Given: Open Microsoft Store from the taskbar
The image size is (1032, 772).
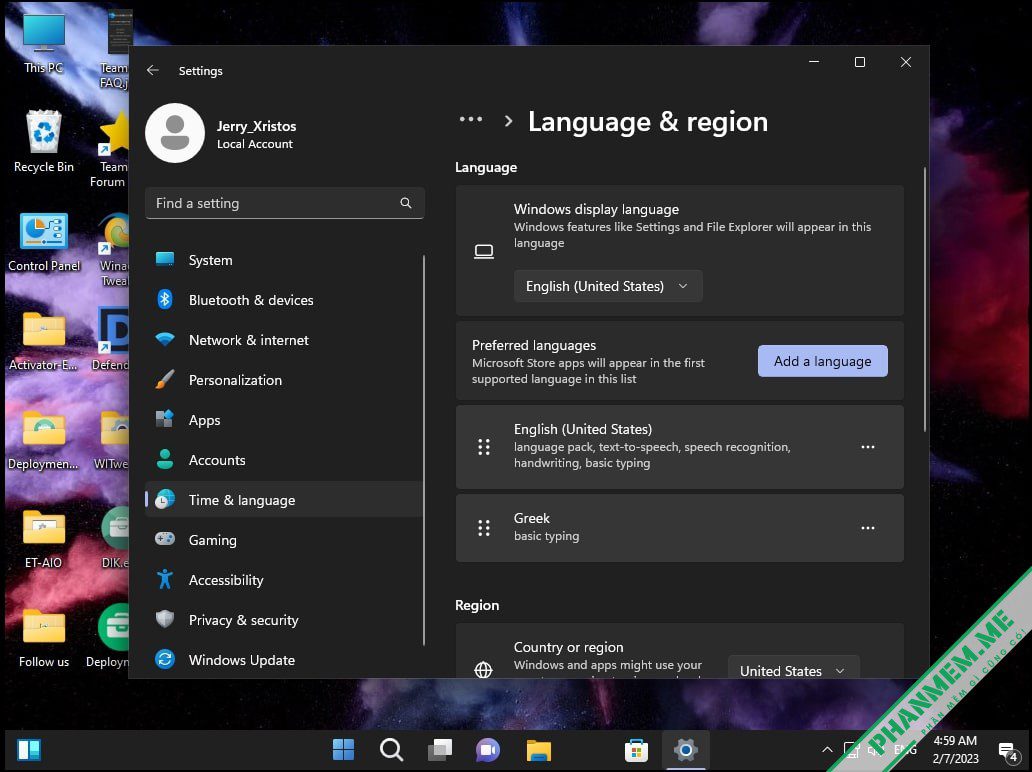Looking at the screenshot, I should [636, 750].
